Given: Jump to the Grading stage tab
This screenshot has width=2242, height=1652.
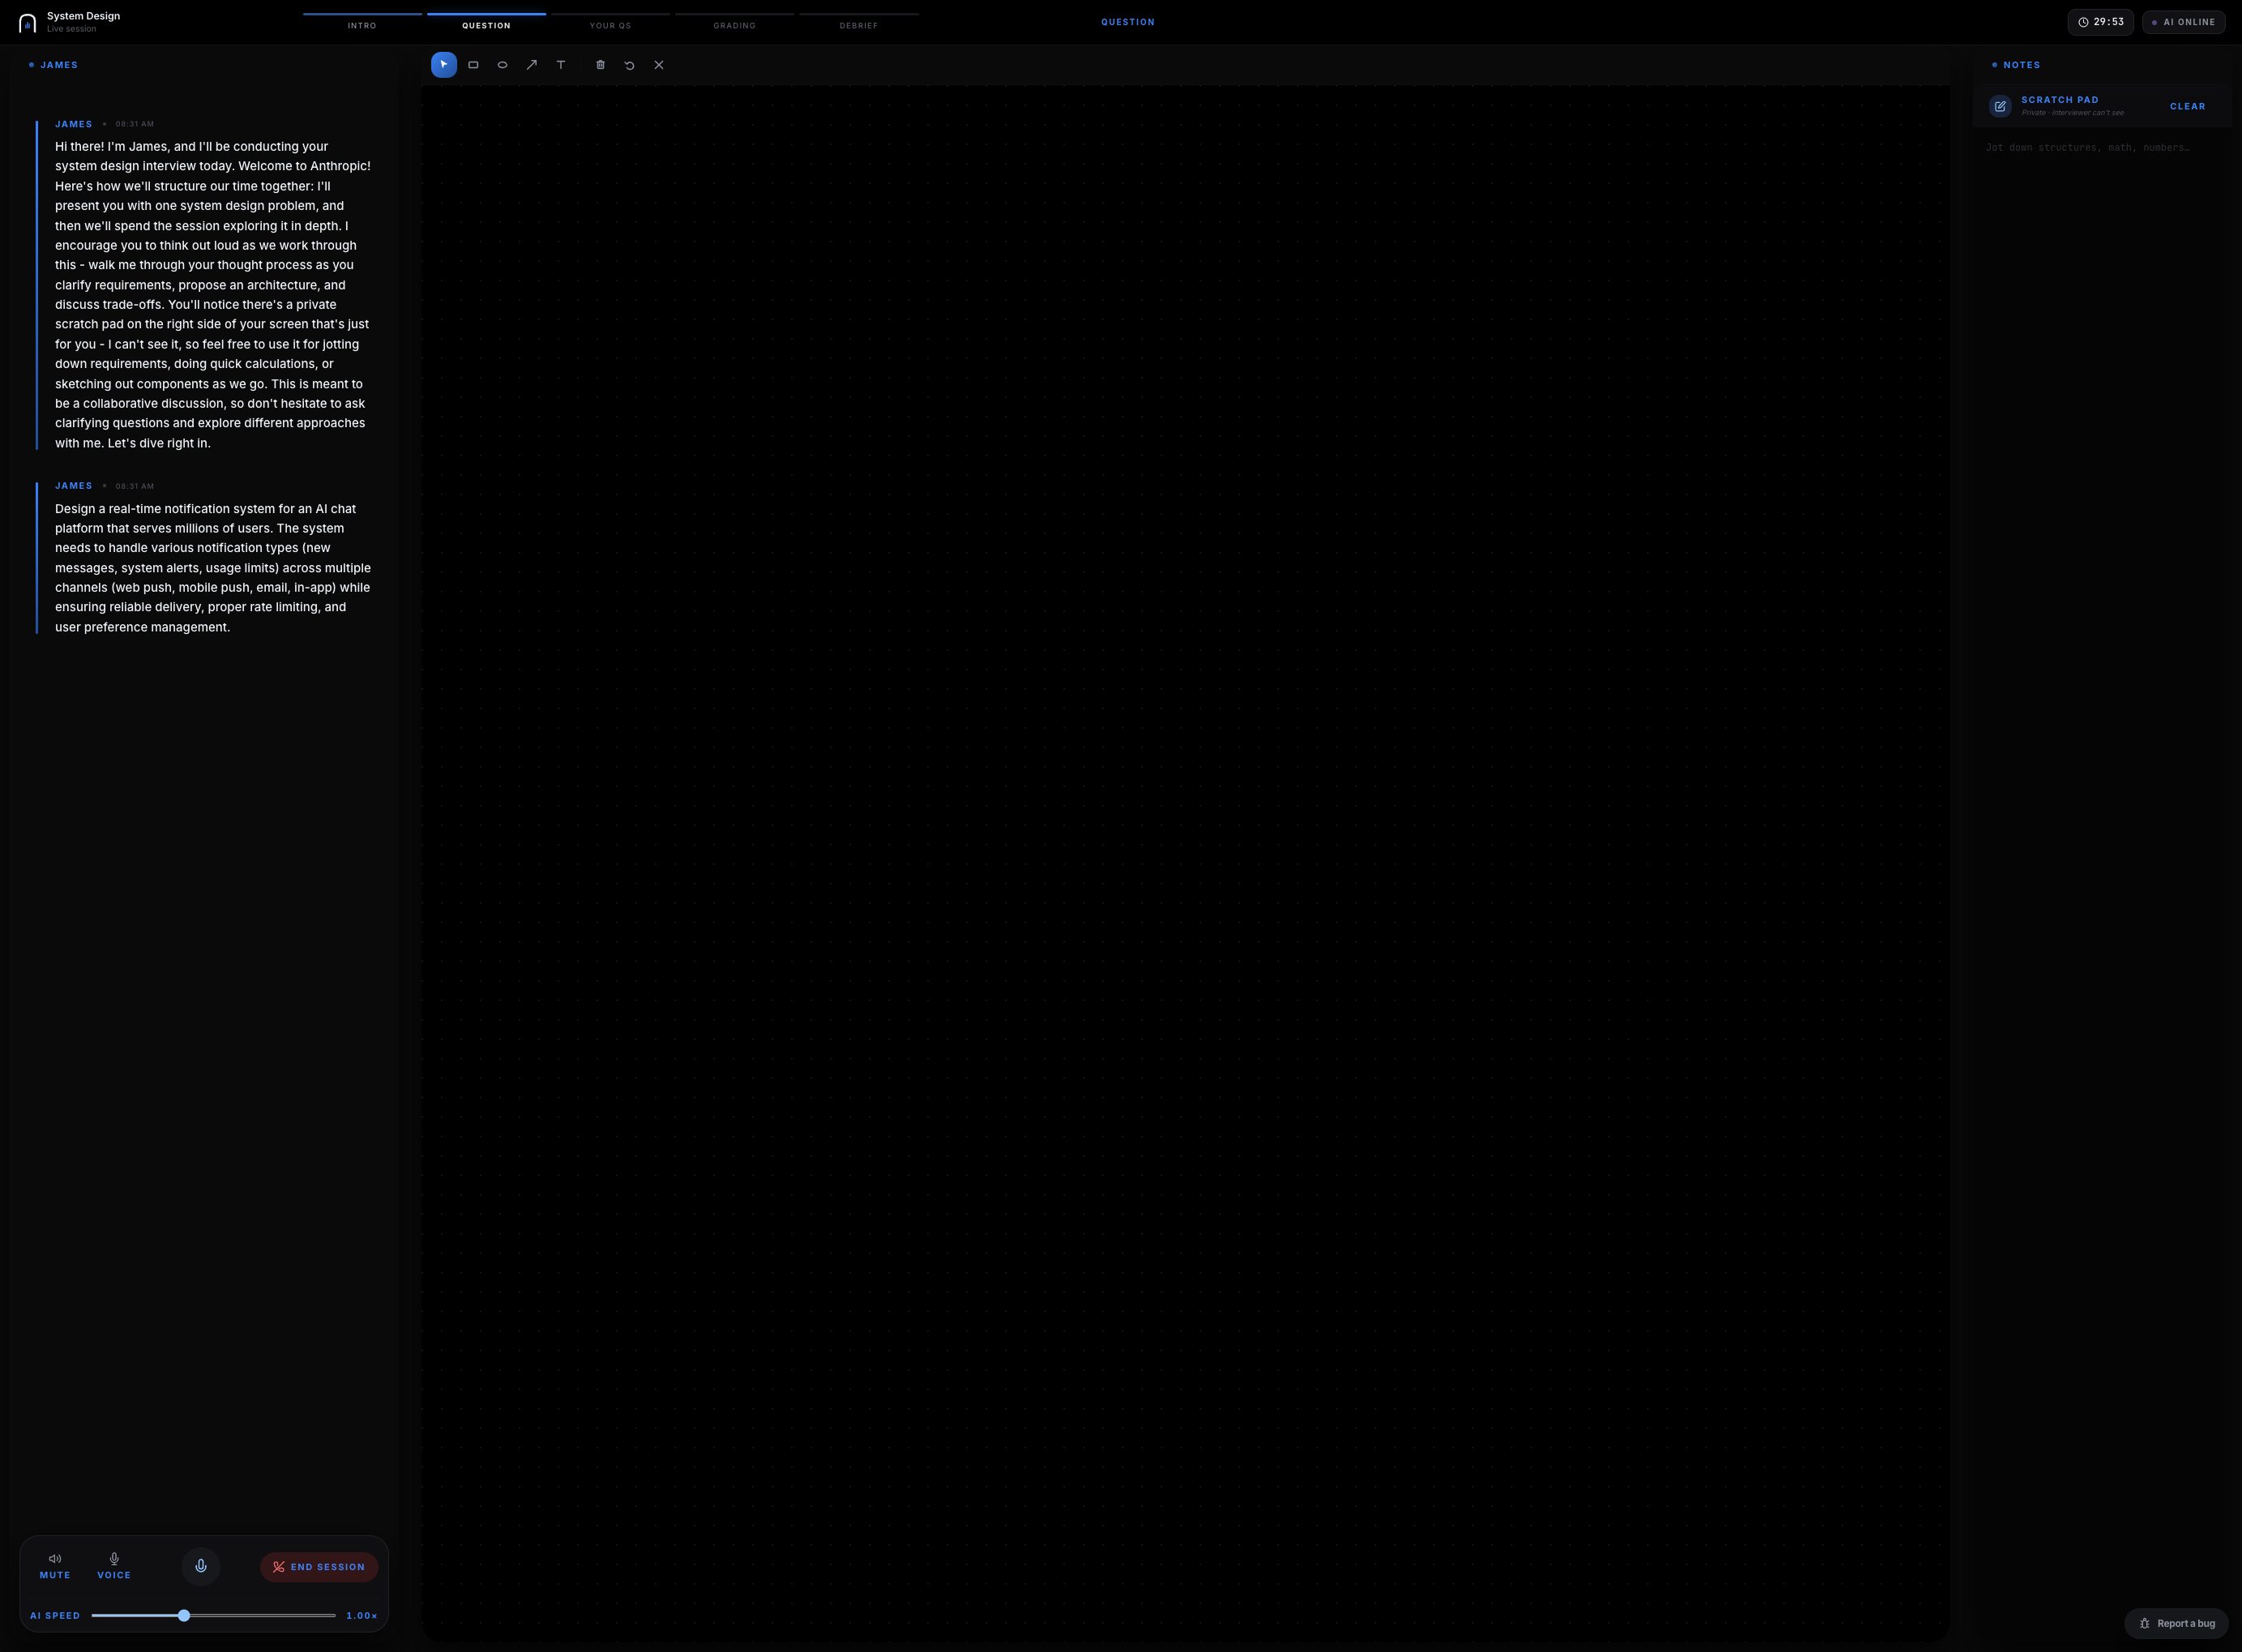Looking at the screenshot, I should [734, 25].
